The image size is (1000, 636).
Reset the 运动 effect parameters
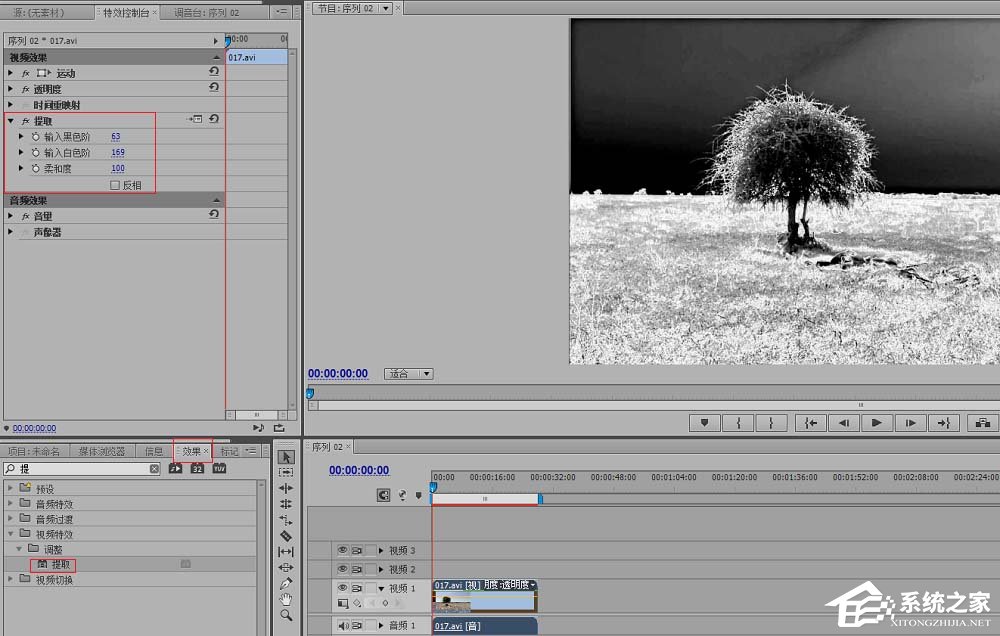(x=214, y=73)
